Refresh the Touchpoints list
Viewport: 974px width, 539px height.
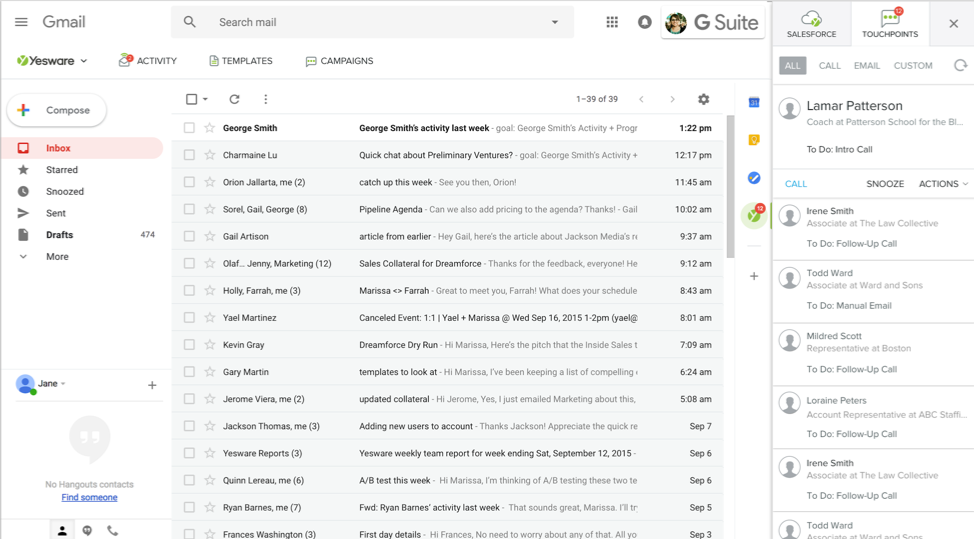[x=960, y=65]
